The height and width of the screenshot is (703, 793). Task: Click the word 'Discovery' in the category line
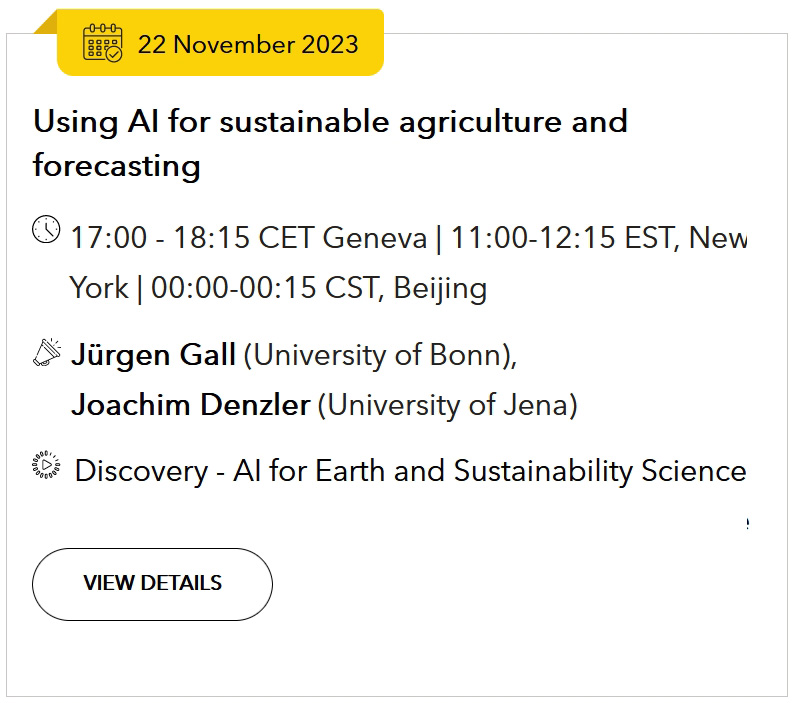142,471
